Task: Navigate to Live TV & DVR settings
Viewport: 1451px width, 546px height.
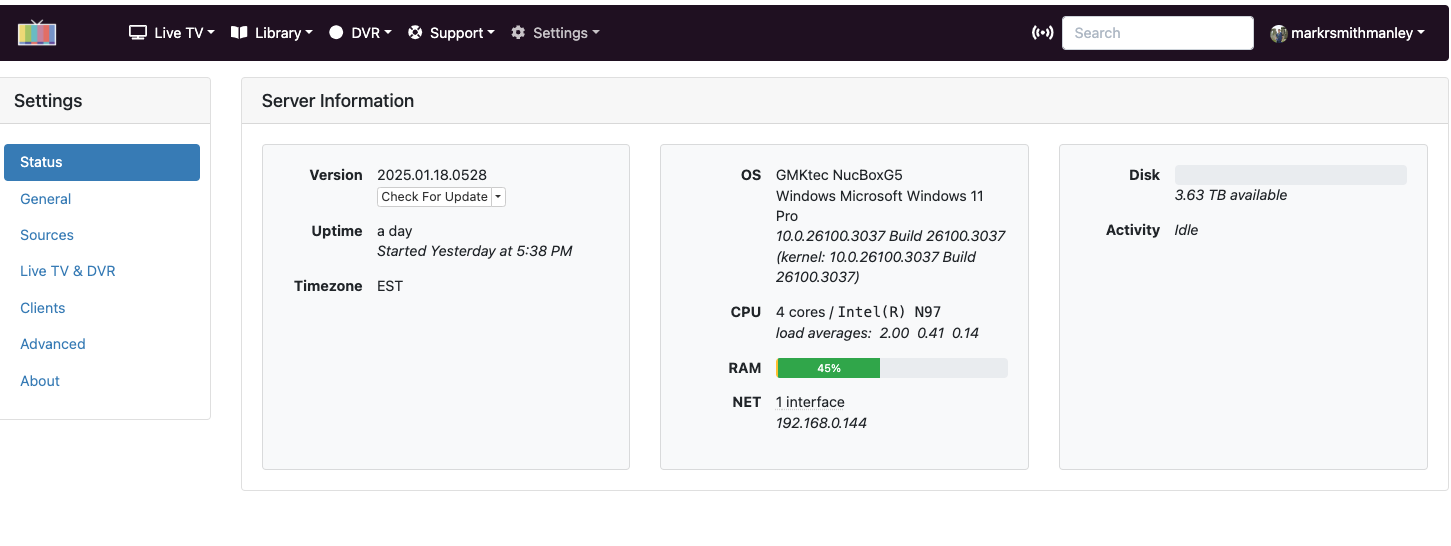Action: [68, 271]
